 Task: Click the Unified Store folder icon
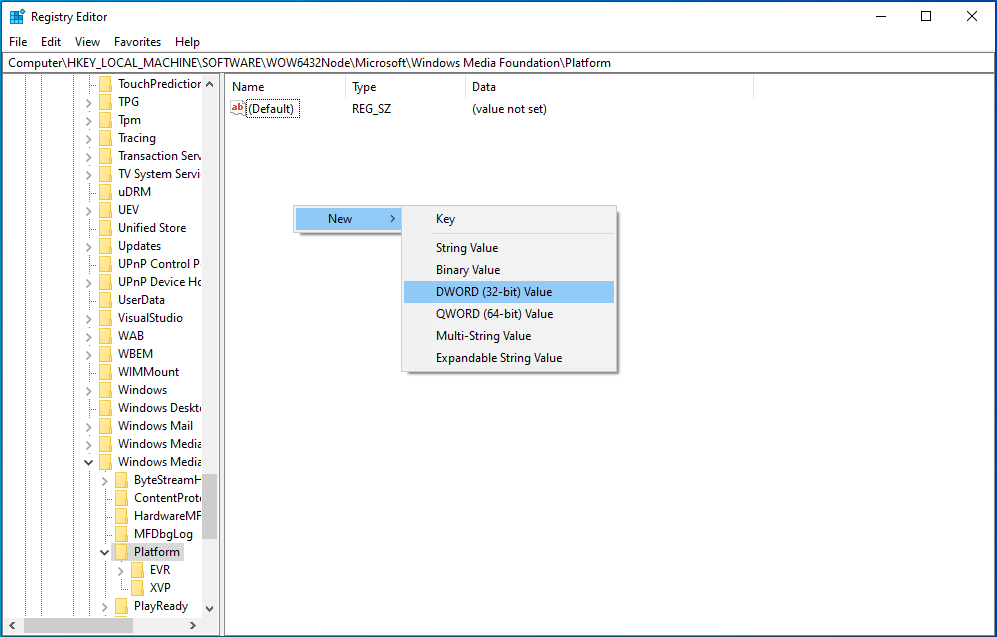tap(106, 228)
